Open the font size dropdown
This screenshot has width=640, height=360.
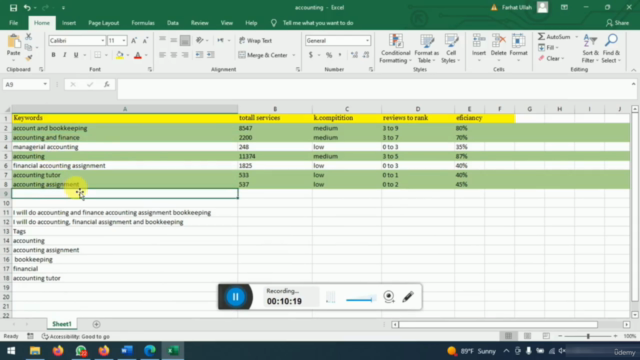pyautogui.click(x=124, y=40)
